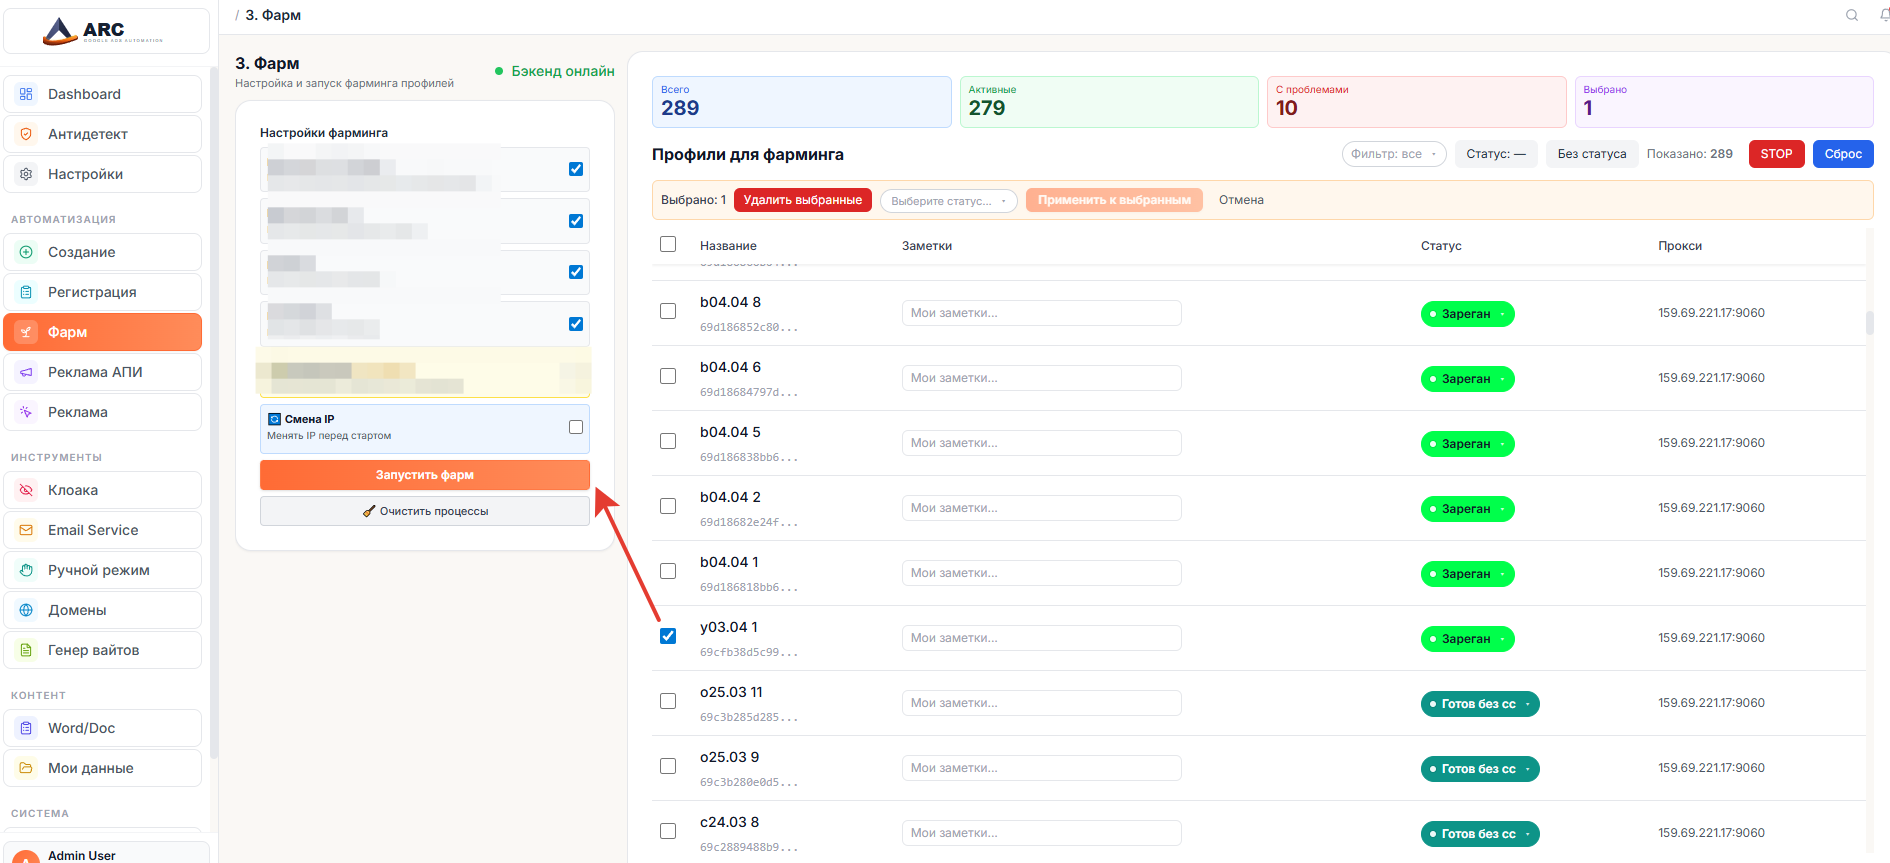Screen dimensions: 1890x863
Task: Uncheck the y03.04 1 profile checkbox
Action: tap(668, 636)
